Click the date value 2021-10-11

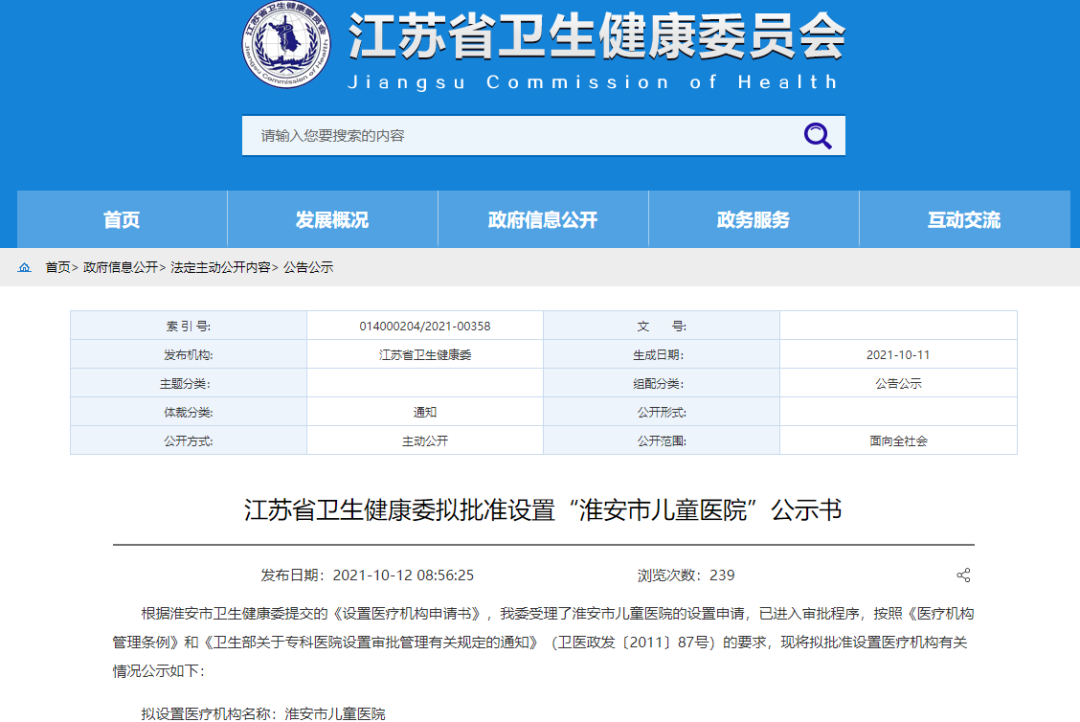click(x=898, y=355)
